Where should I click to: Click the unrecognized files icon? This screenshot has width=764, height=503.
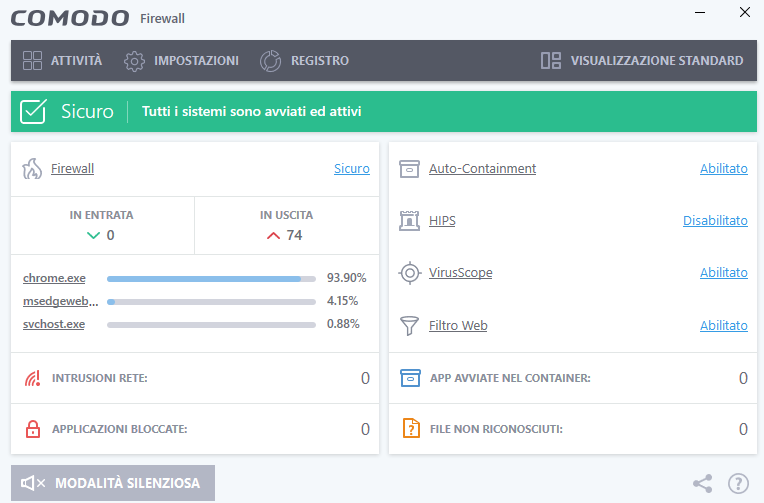pyautogui.click(x=409, y=429)
